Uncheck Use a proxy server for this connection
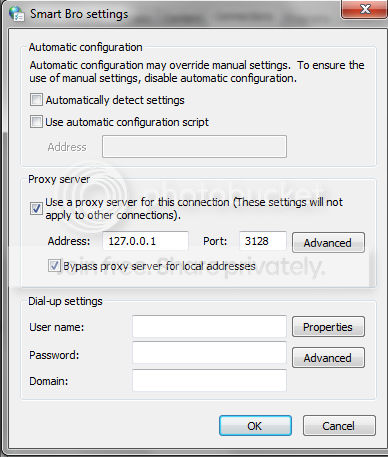 click(x=36, y=209)
